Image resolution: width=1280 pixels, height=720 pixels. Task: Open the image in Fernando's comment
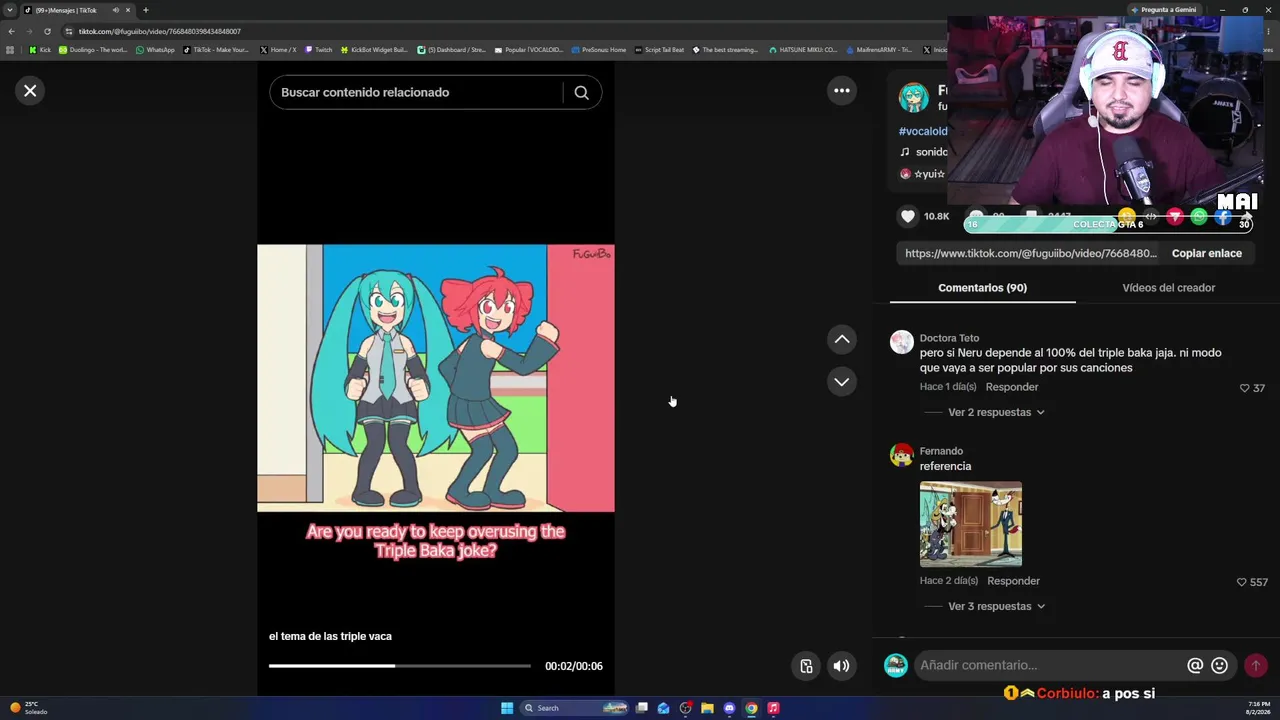[971, 524]
